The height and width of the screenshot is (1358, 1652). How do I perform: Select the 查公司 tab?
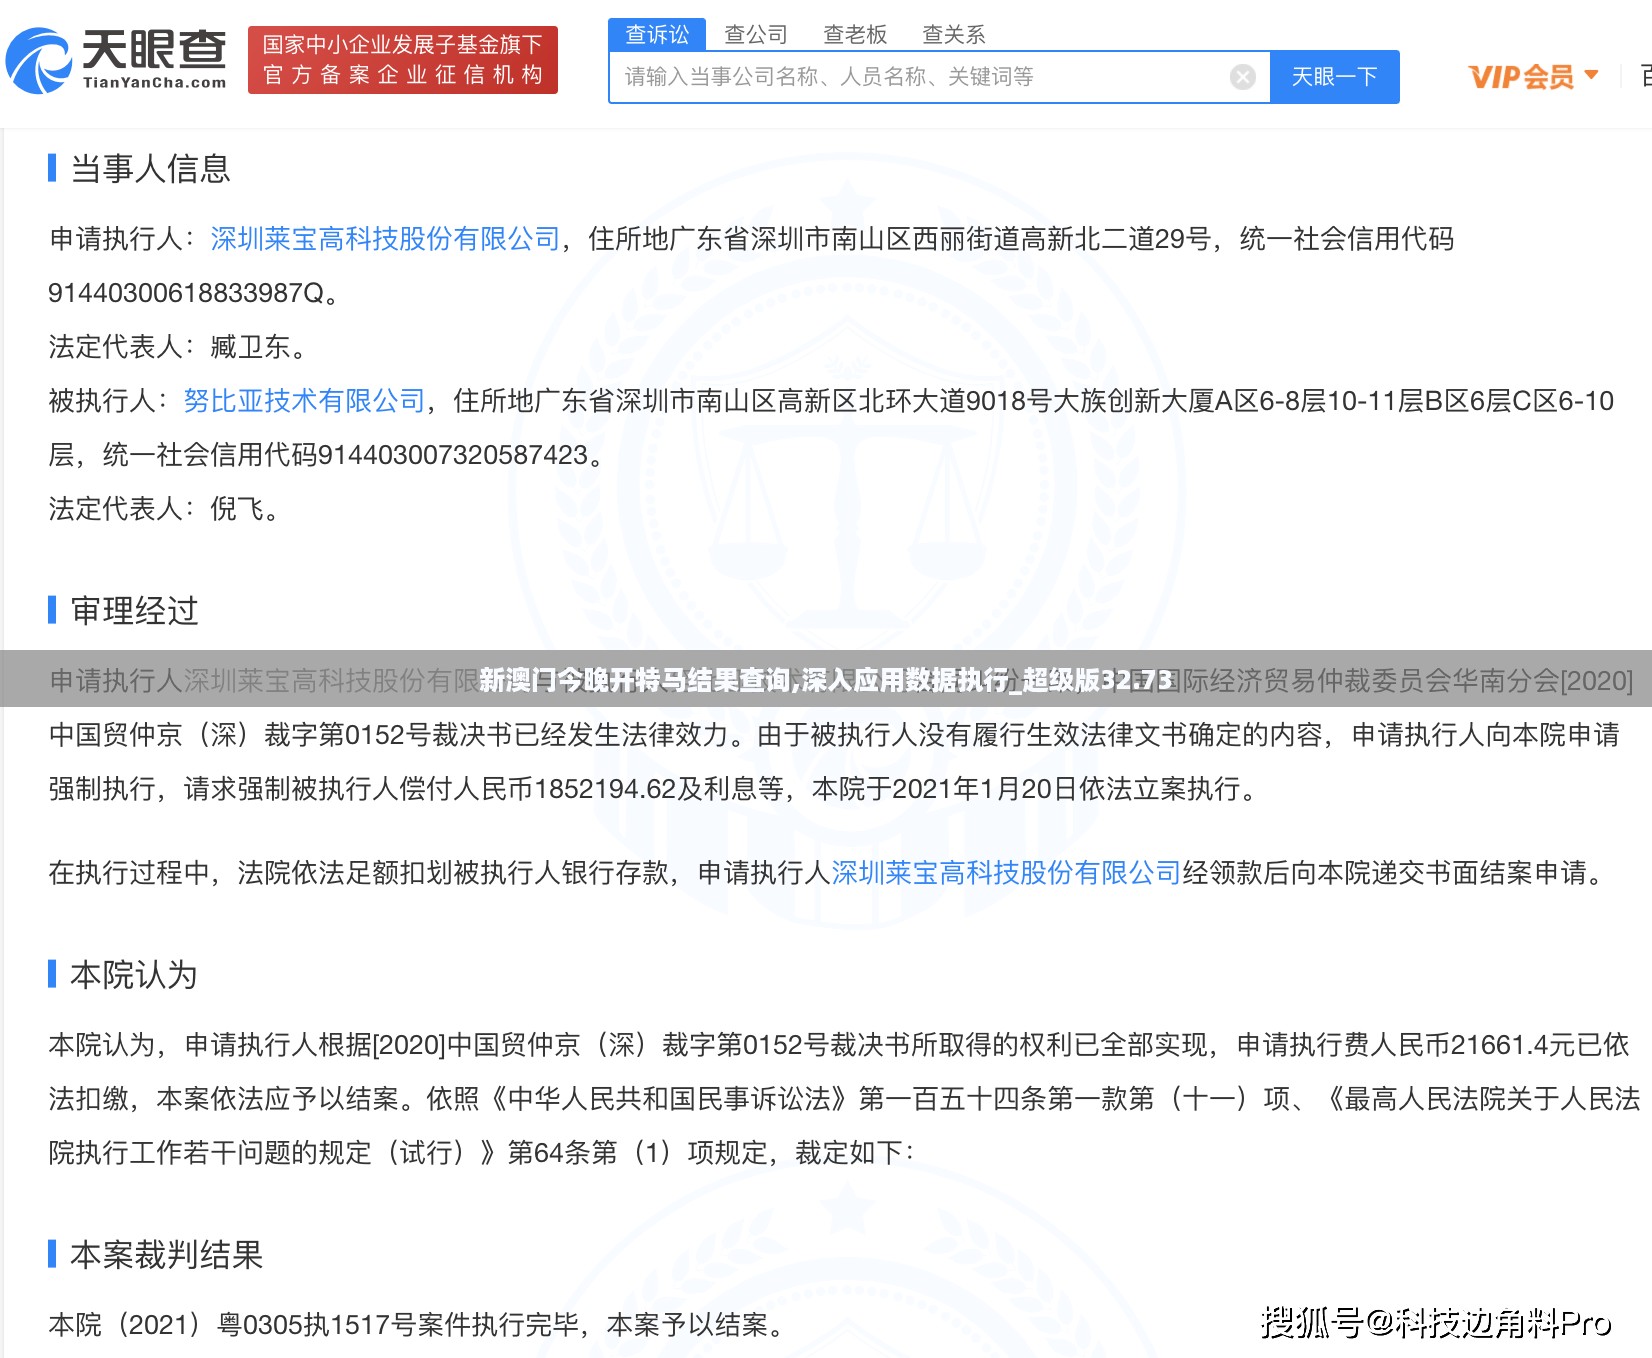click(755, 35)
